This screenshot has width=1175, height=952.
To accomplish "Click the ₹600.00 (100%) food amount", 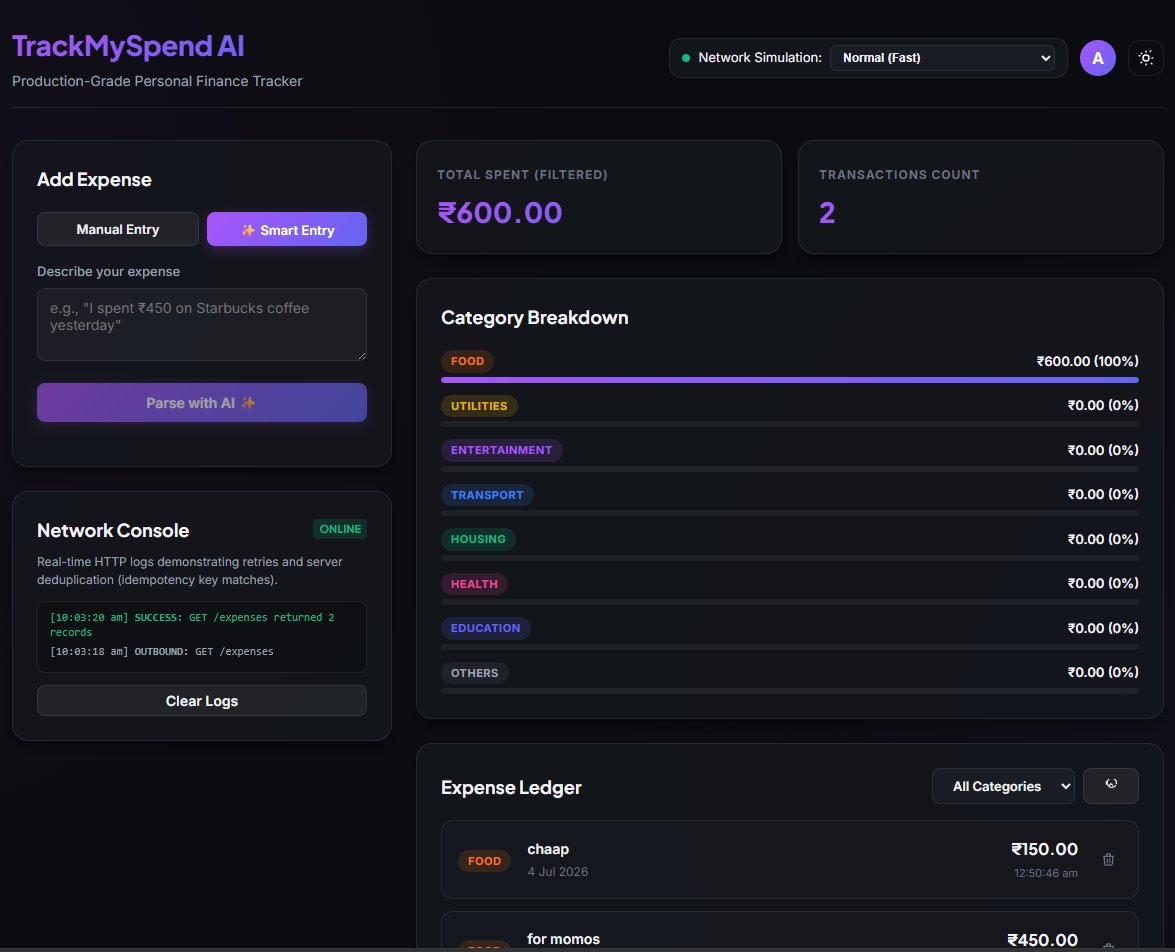I will tap(1087, 361).
